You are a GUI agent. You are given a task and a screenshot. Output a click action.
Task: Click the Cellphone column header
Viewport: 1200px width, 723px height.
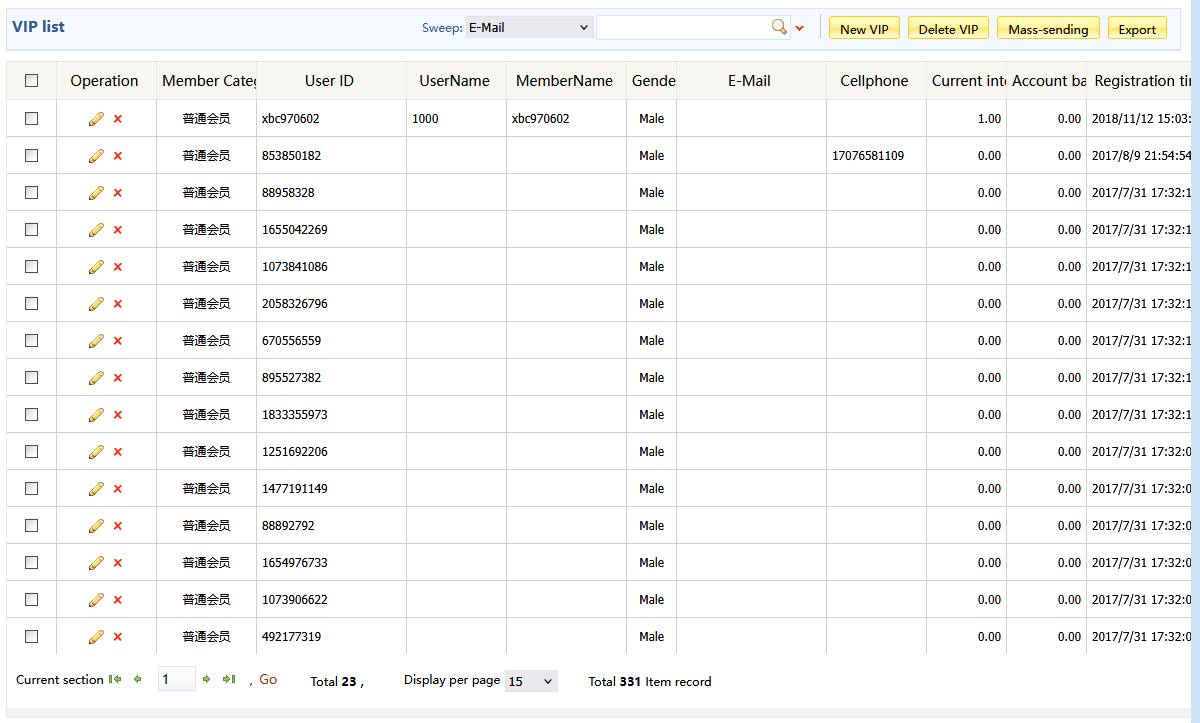[874, 81]
